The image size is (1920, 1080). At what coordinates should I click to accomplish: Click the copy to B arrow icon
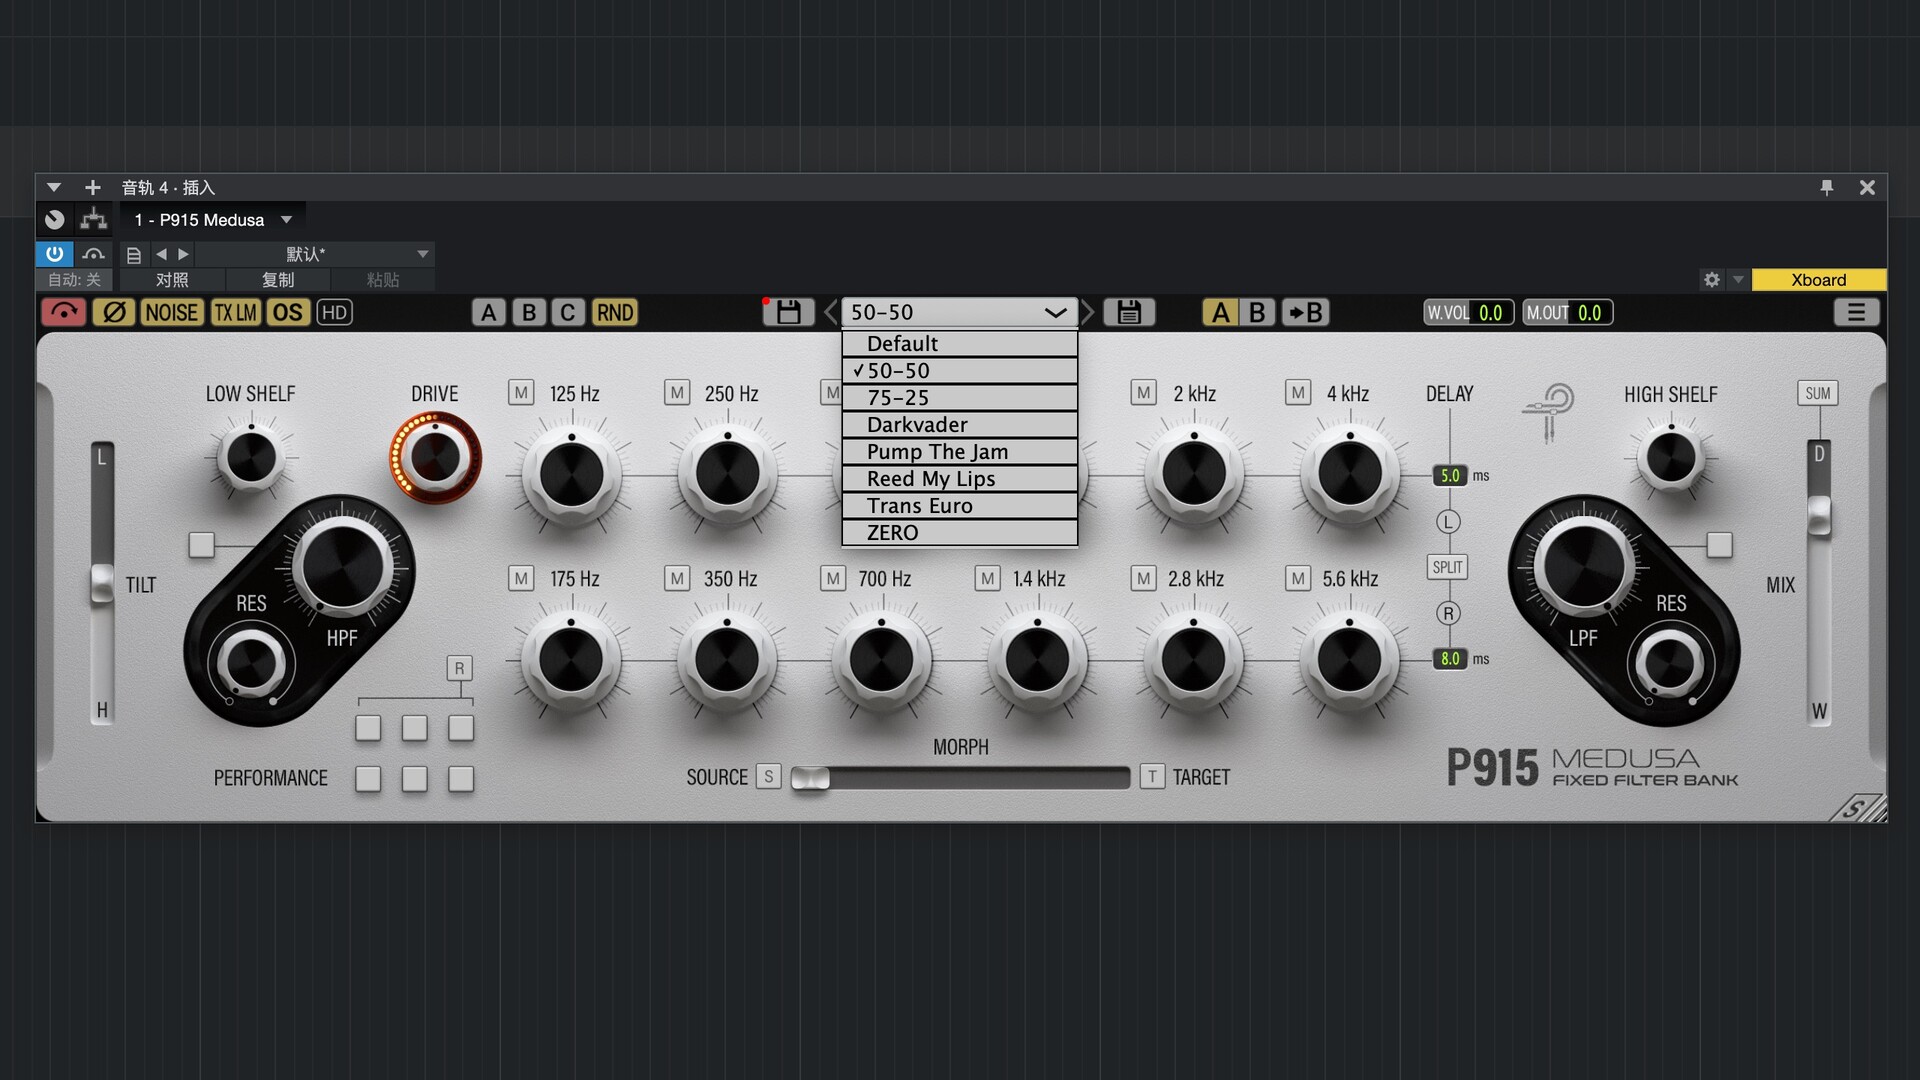[1305, 313]
